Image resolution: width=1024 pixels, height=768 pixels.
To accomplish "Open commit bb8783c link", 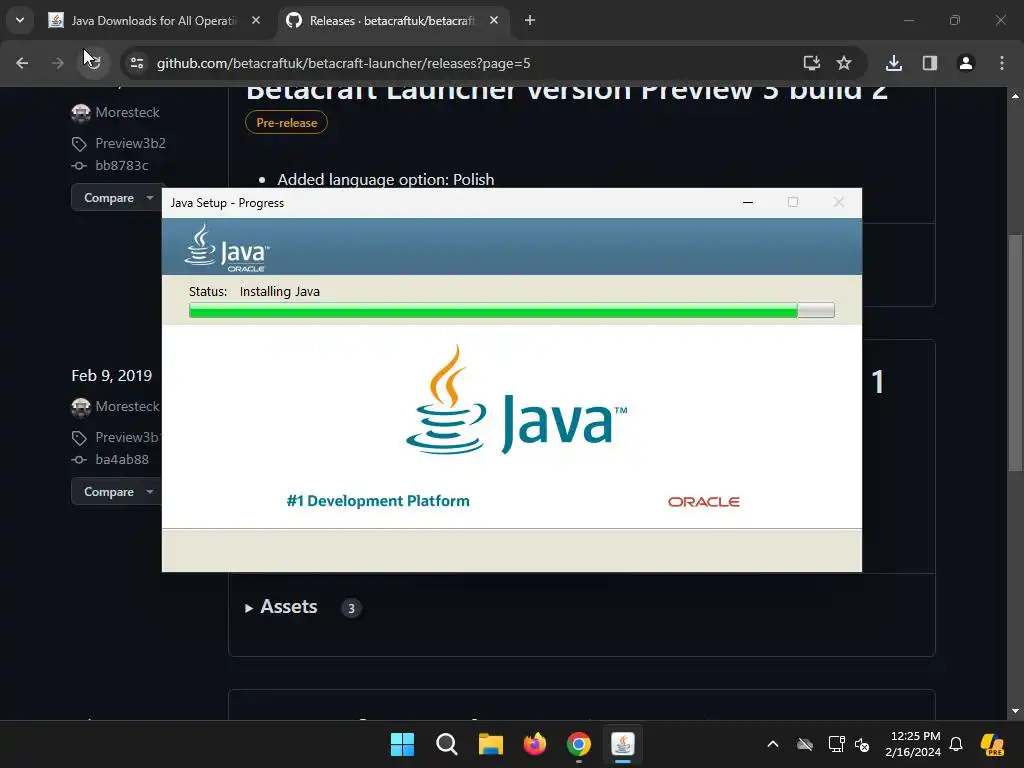I will [121, 165].
